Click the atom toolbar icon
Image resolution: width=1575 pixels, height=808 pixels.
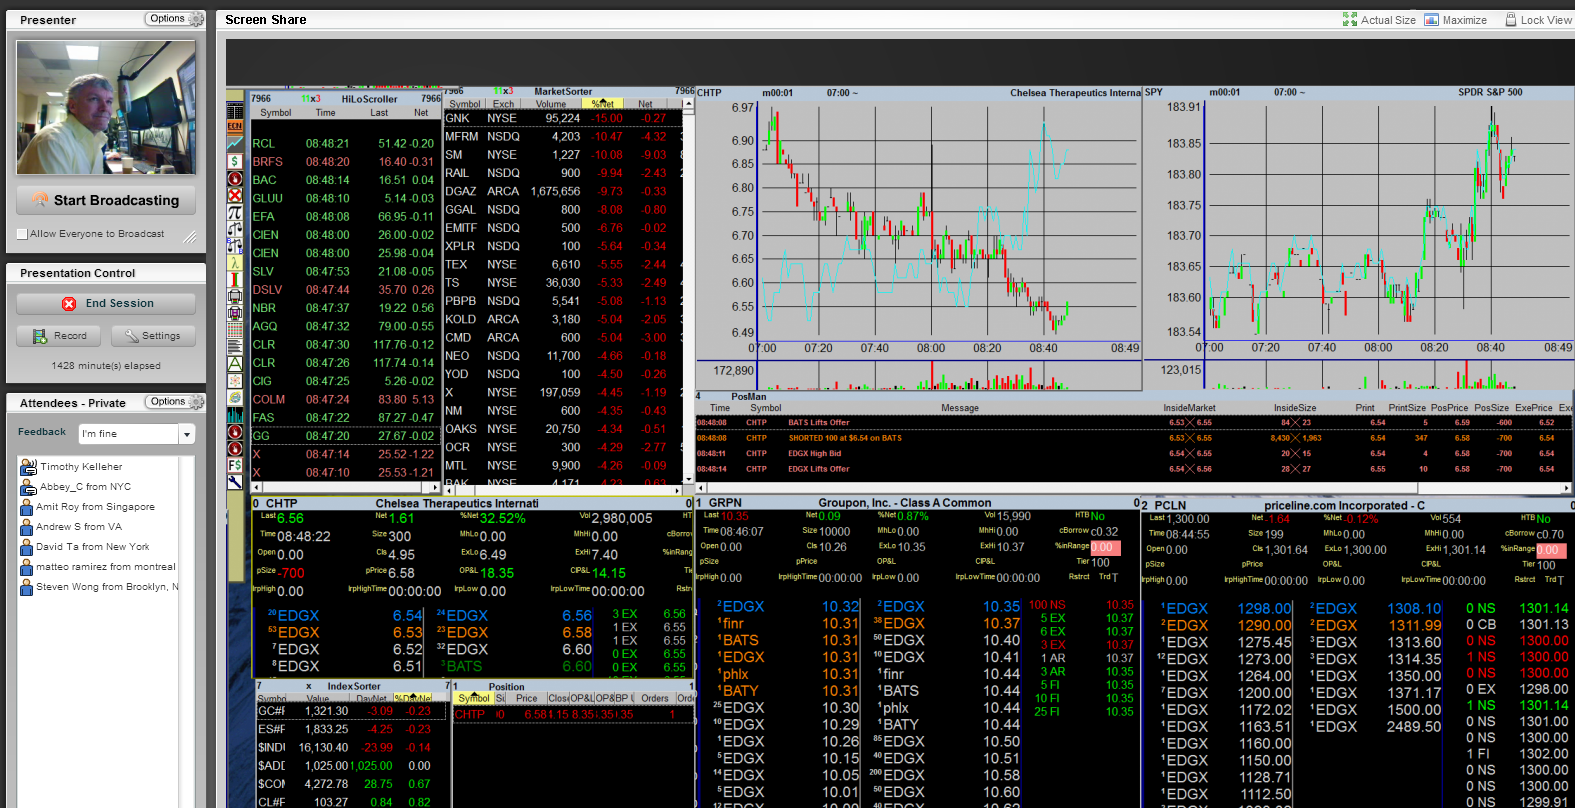235,381
